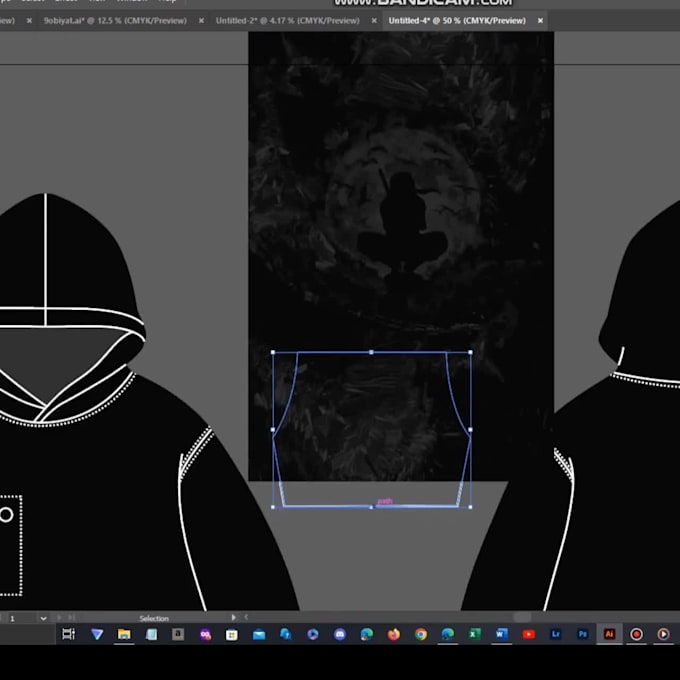Launch Microsoft Store from the taskbar

click(232, 635)
